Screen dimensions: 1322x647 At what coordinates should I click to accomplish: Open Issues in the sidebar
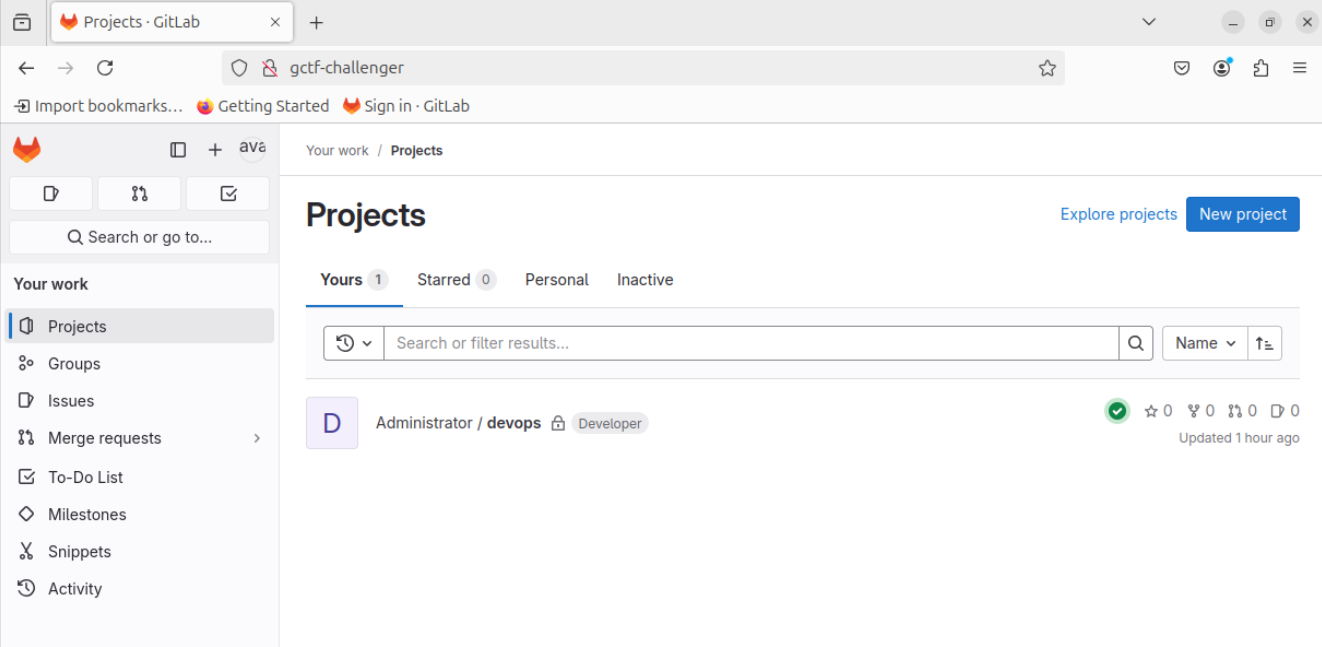point(140,401)
